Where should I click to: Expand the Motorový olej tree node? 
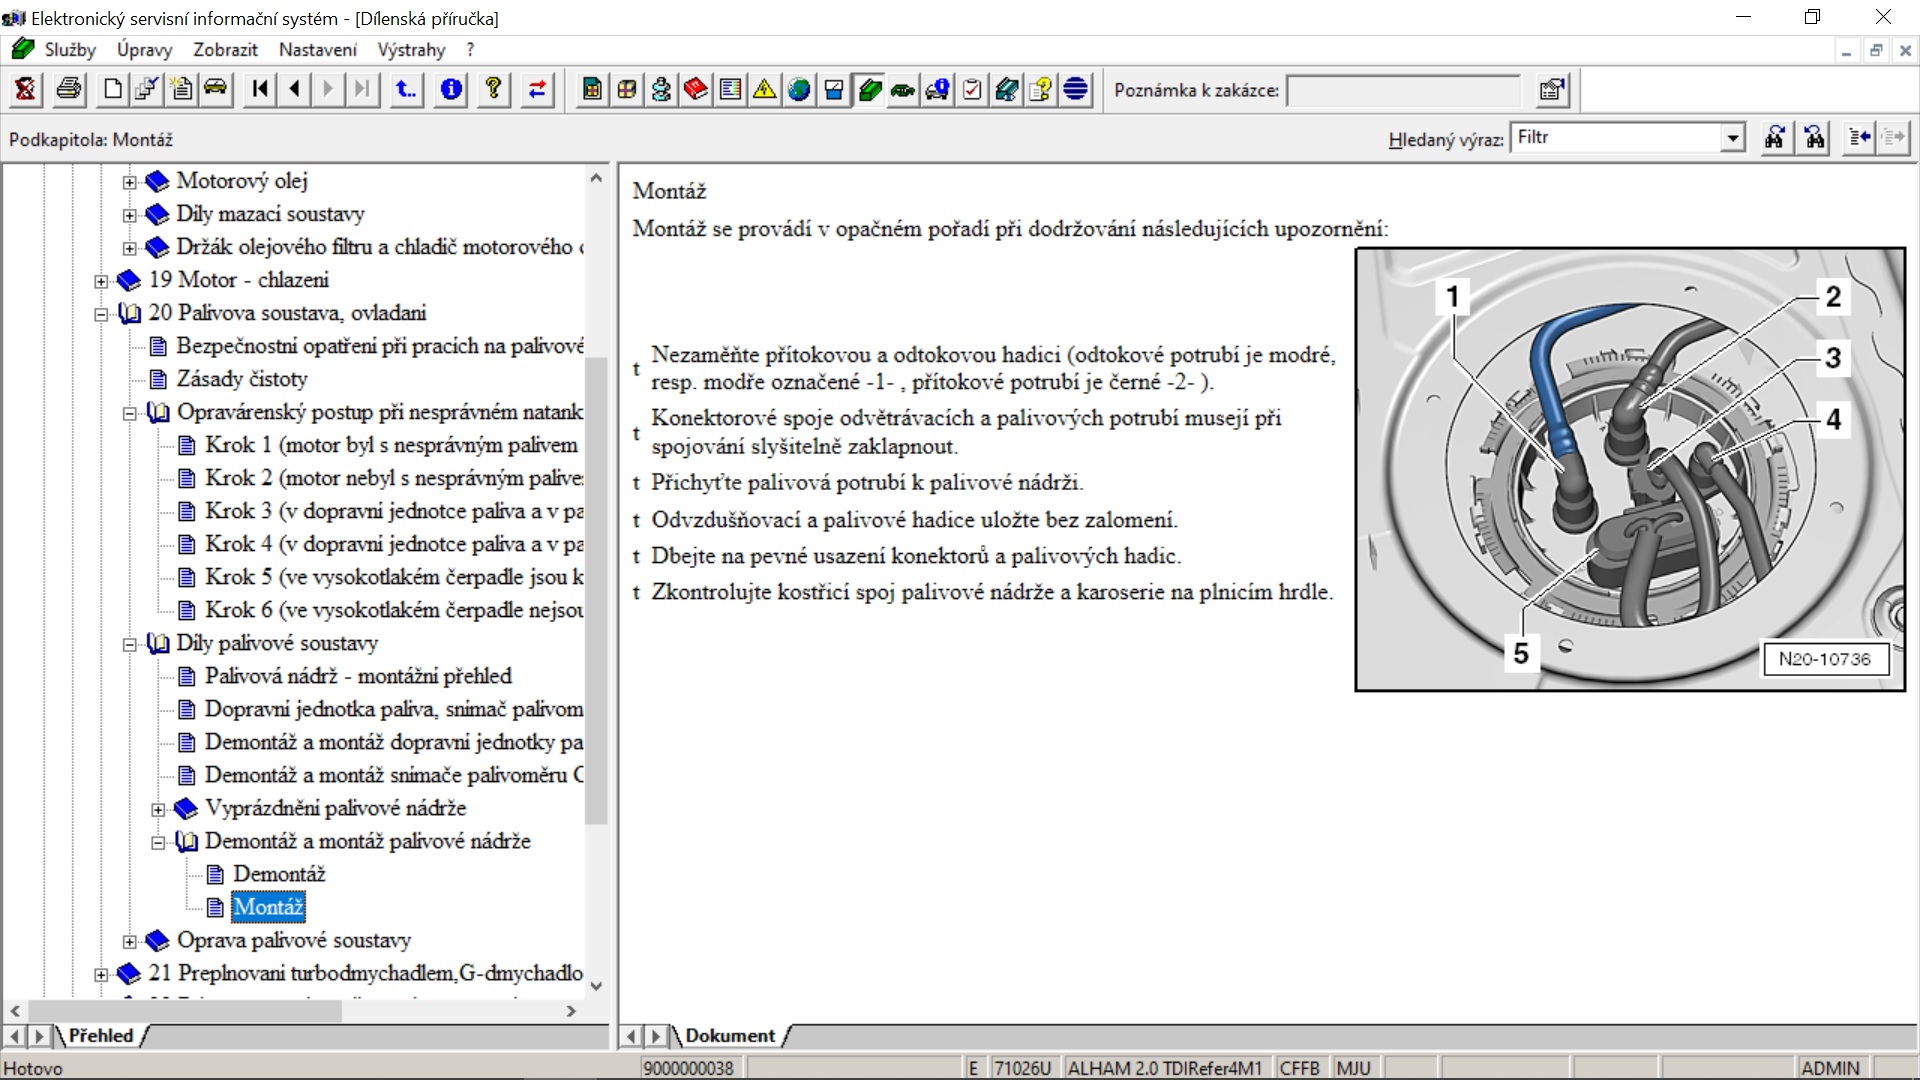(129, 182)
